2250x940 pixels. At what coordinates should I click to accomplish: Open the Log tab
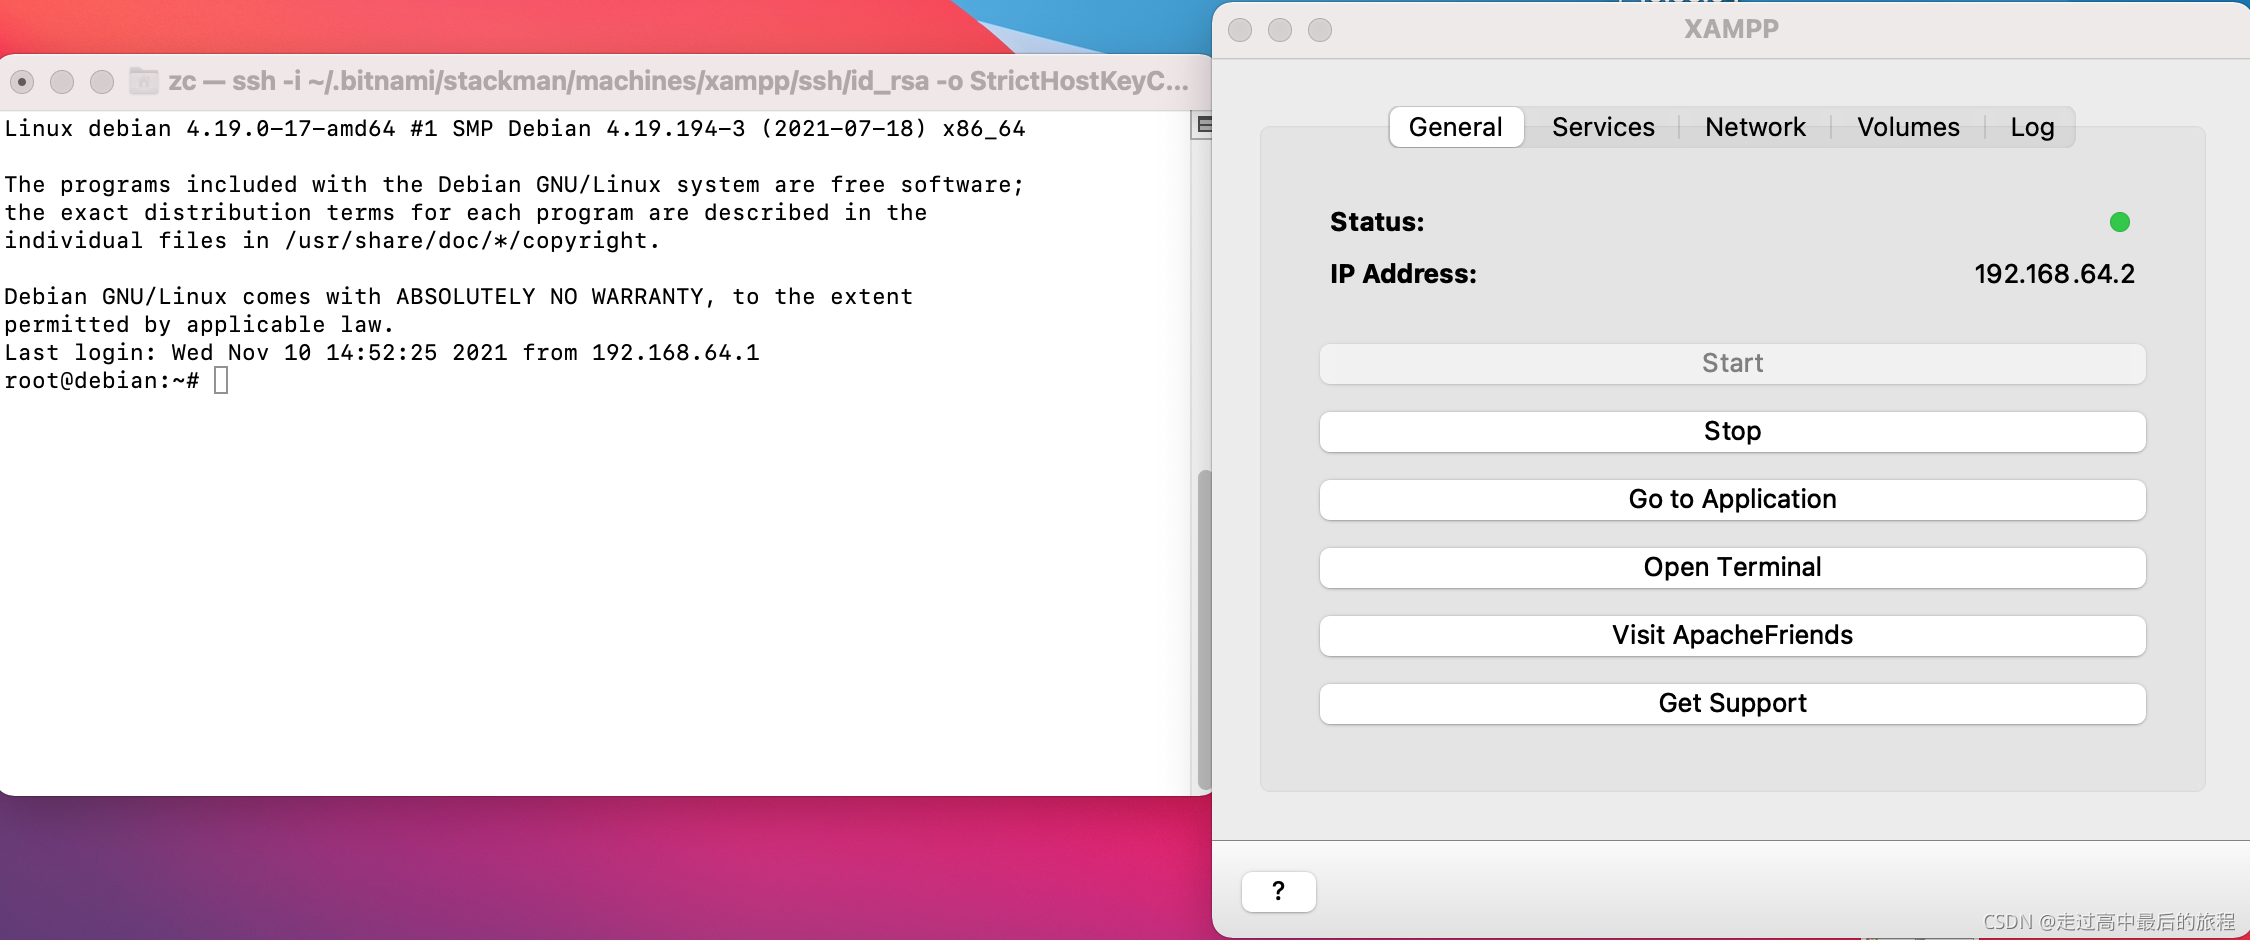tap(2032, 127)
